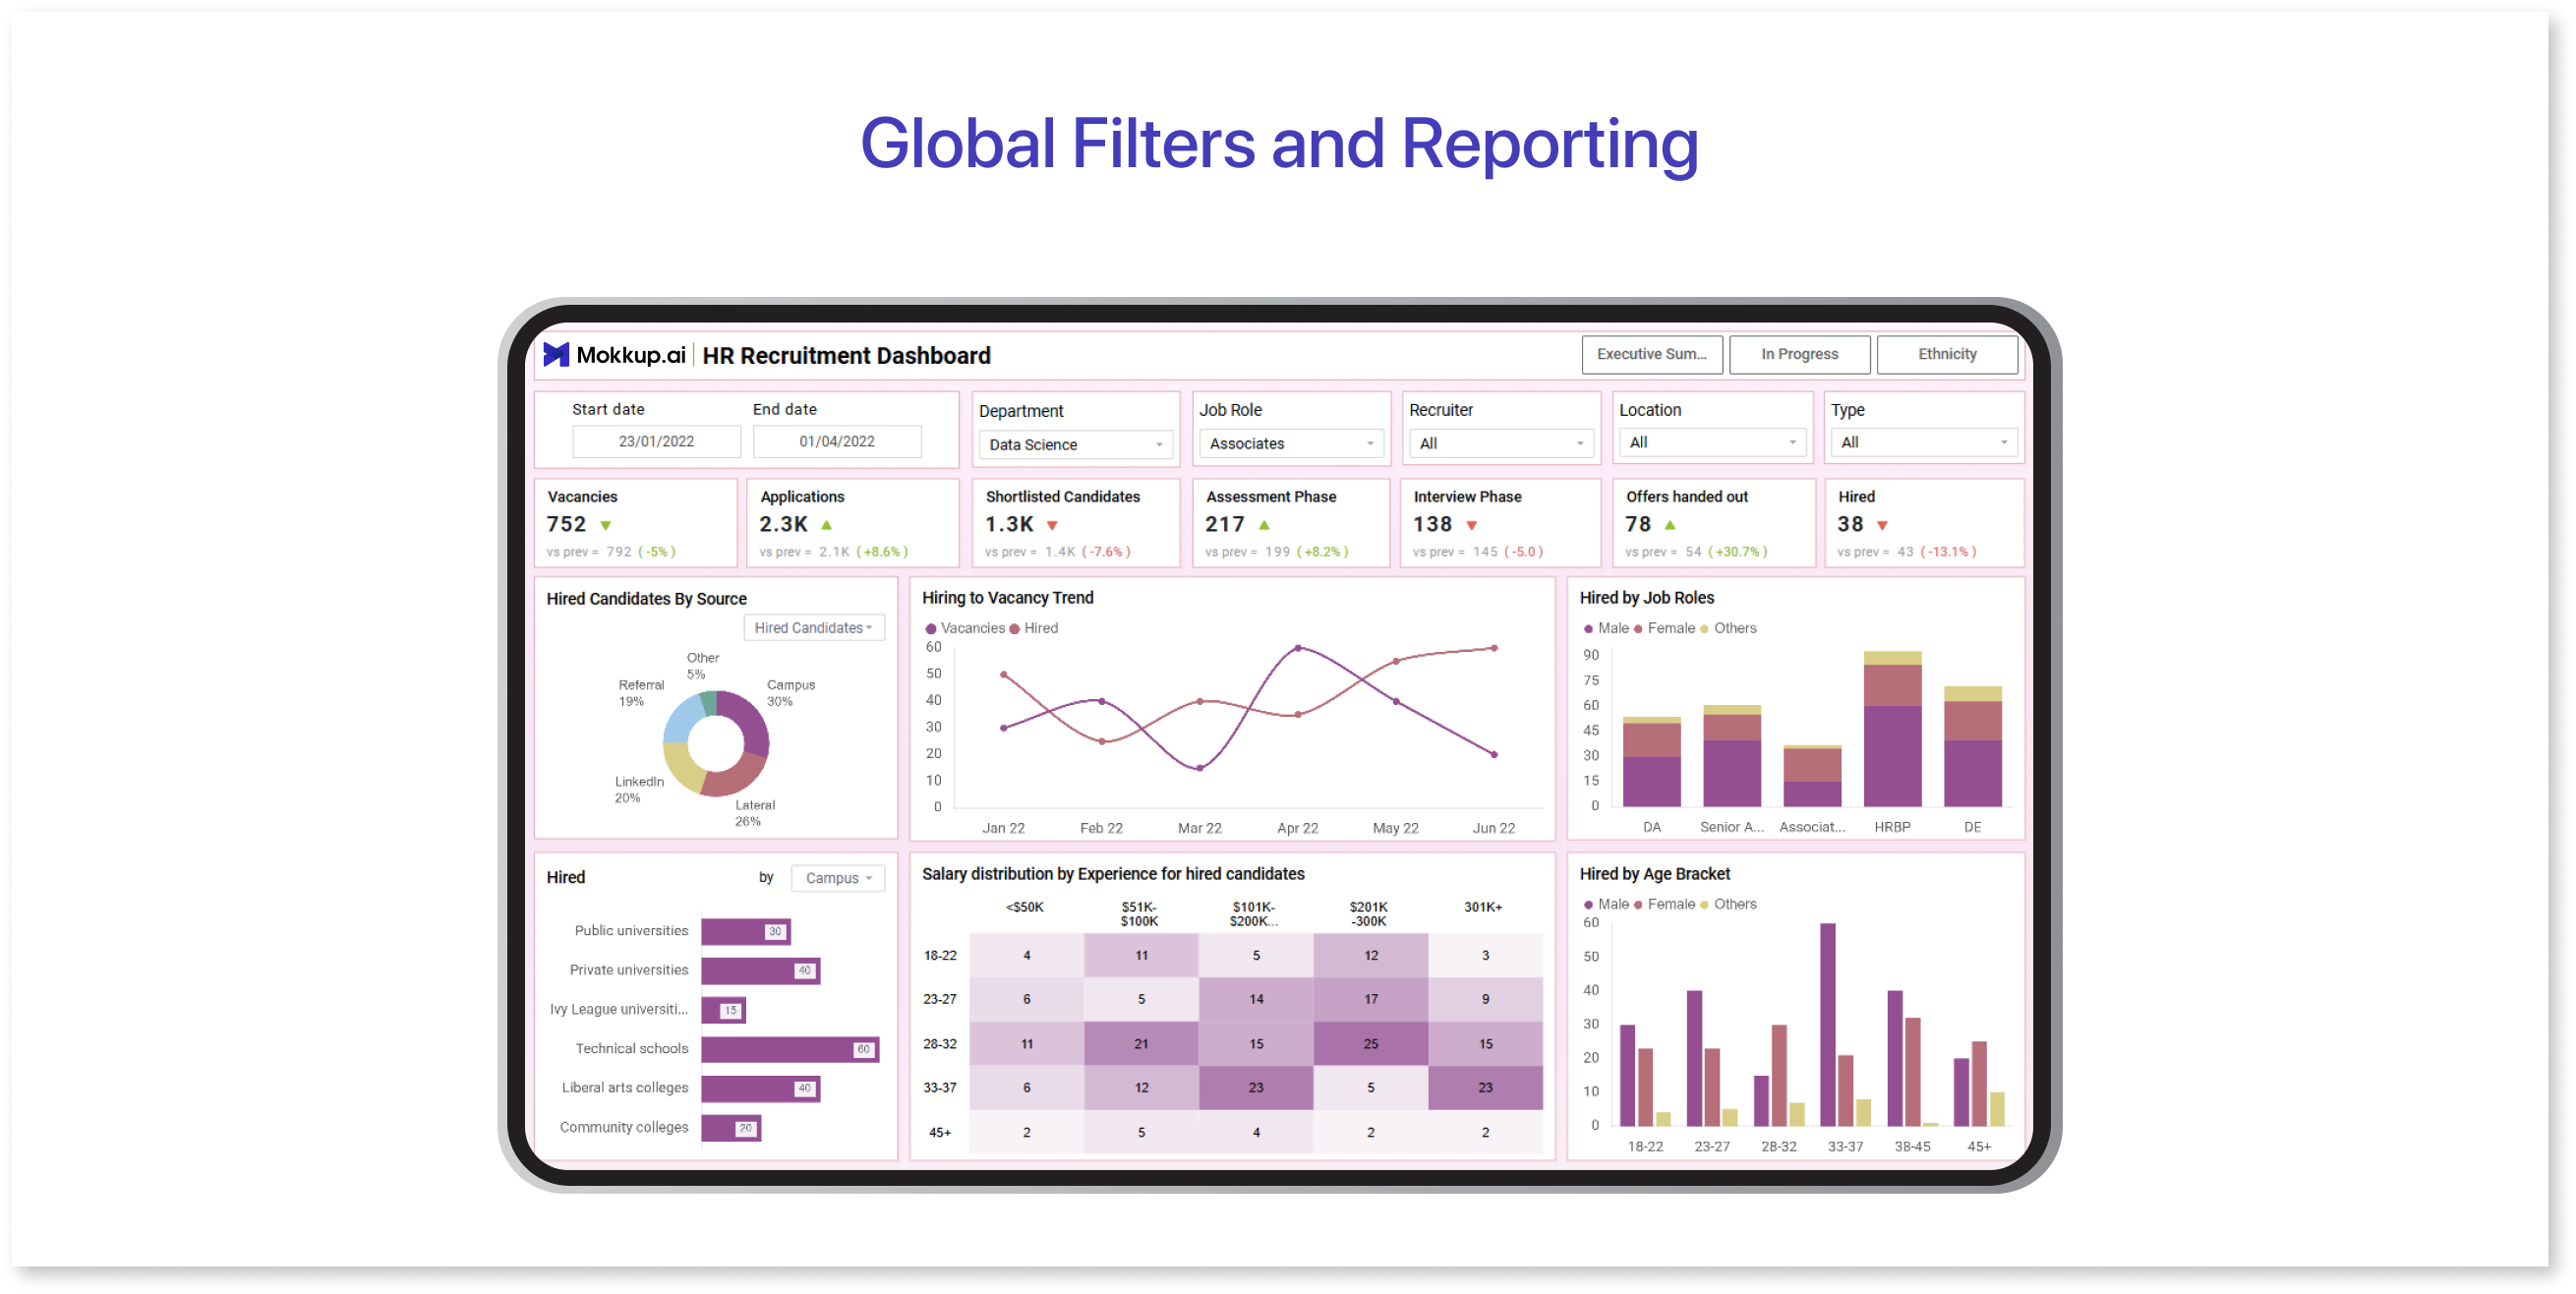Click heatmap cell 21 in row 28-32

1141,1043
